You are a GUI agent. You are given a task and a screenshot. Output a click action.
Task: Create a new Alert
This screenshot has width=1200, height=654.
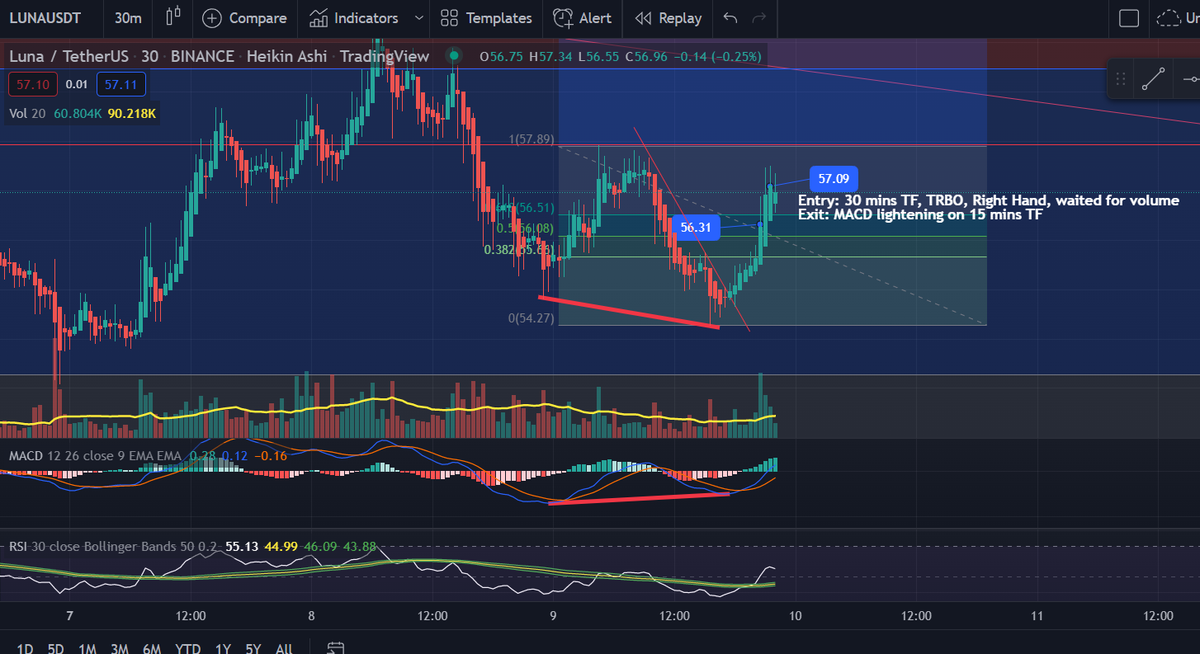click(x=582, y=18)
